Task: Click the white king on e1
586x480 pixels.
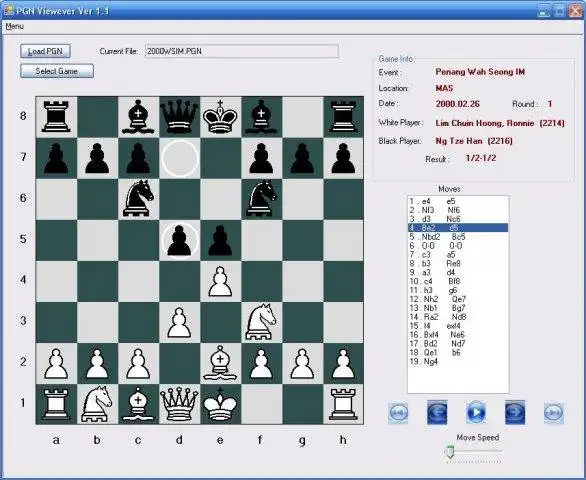Action: 220,404
